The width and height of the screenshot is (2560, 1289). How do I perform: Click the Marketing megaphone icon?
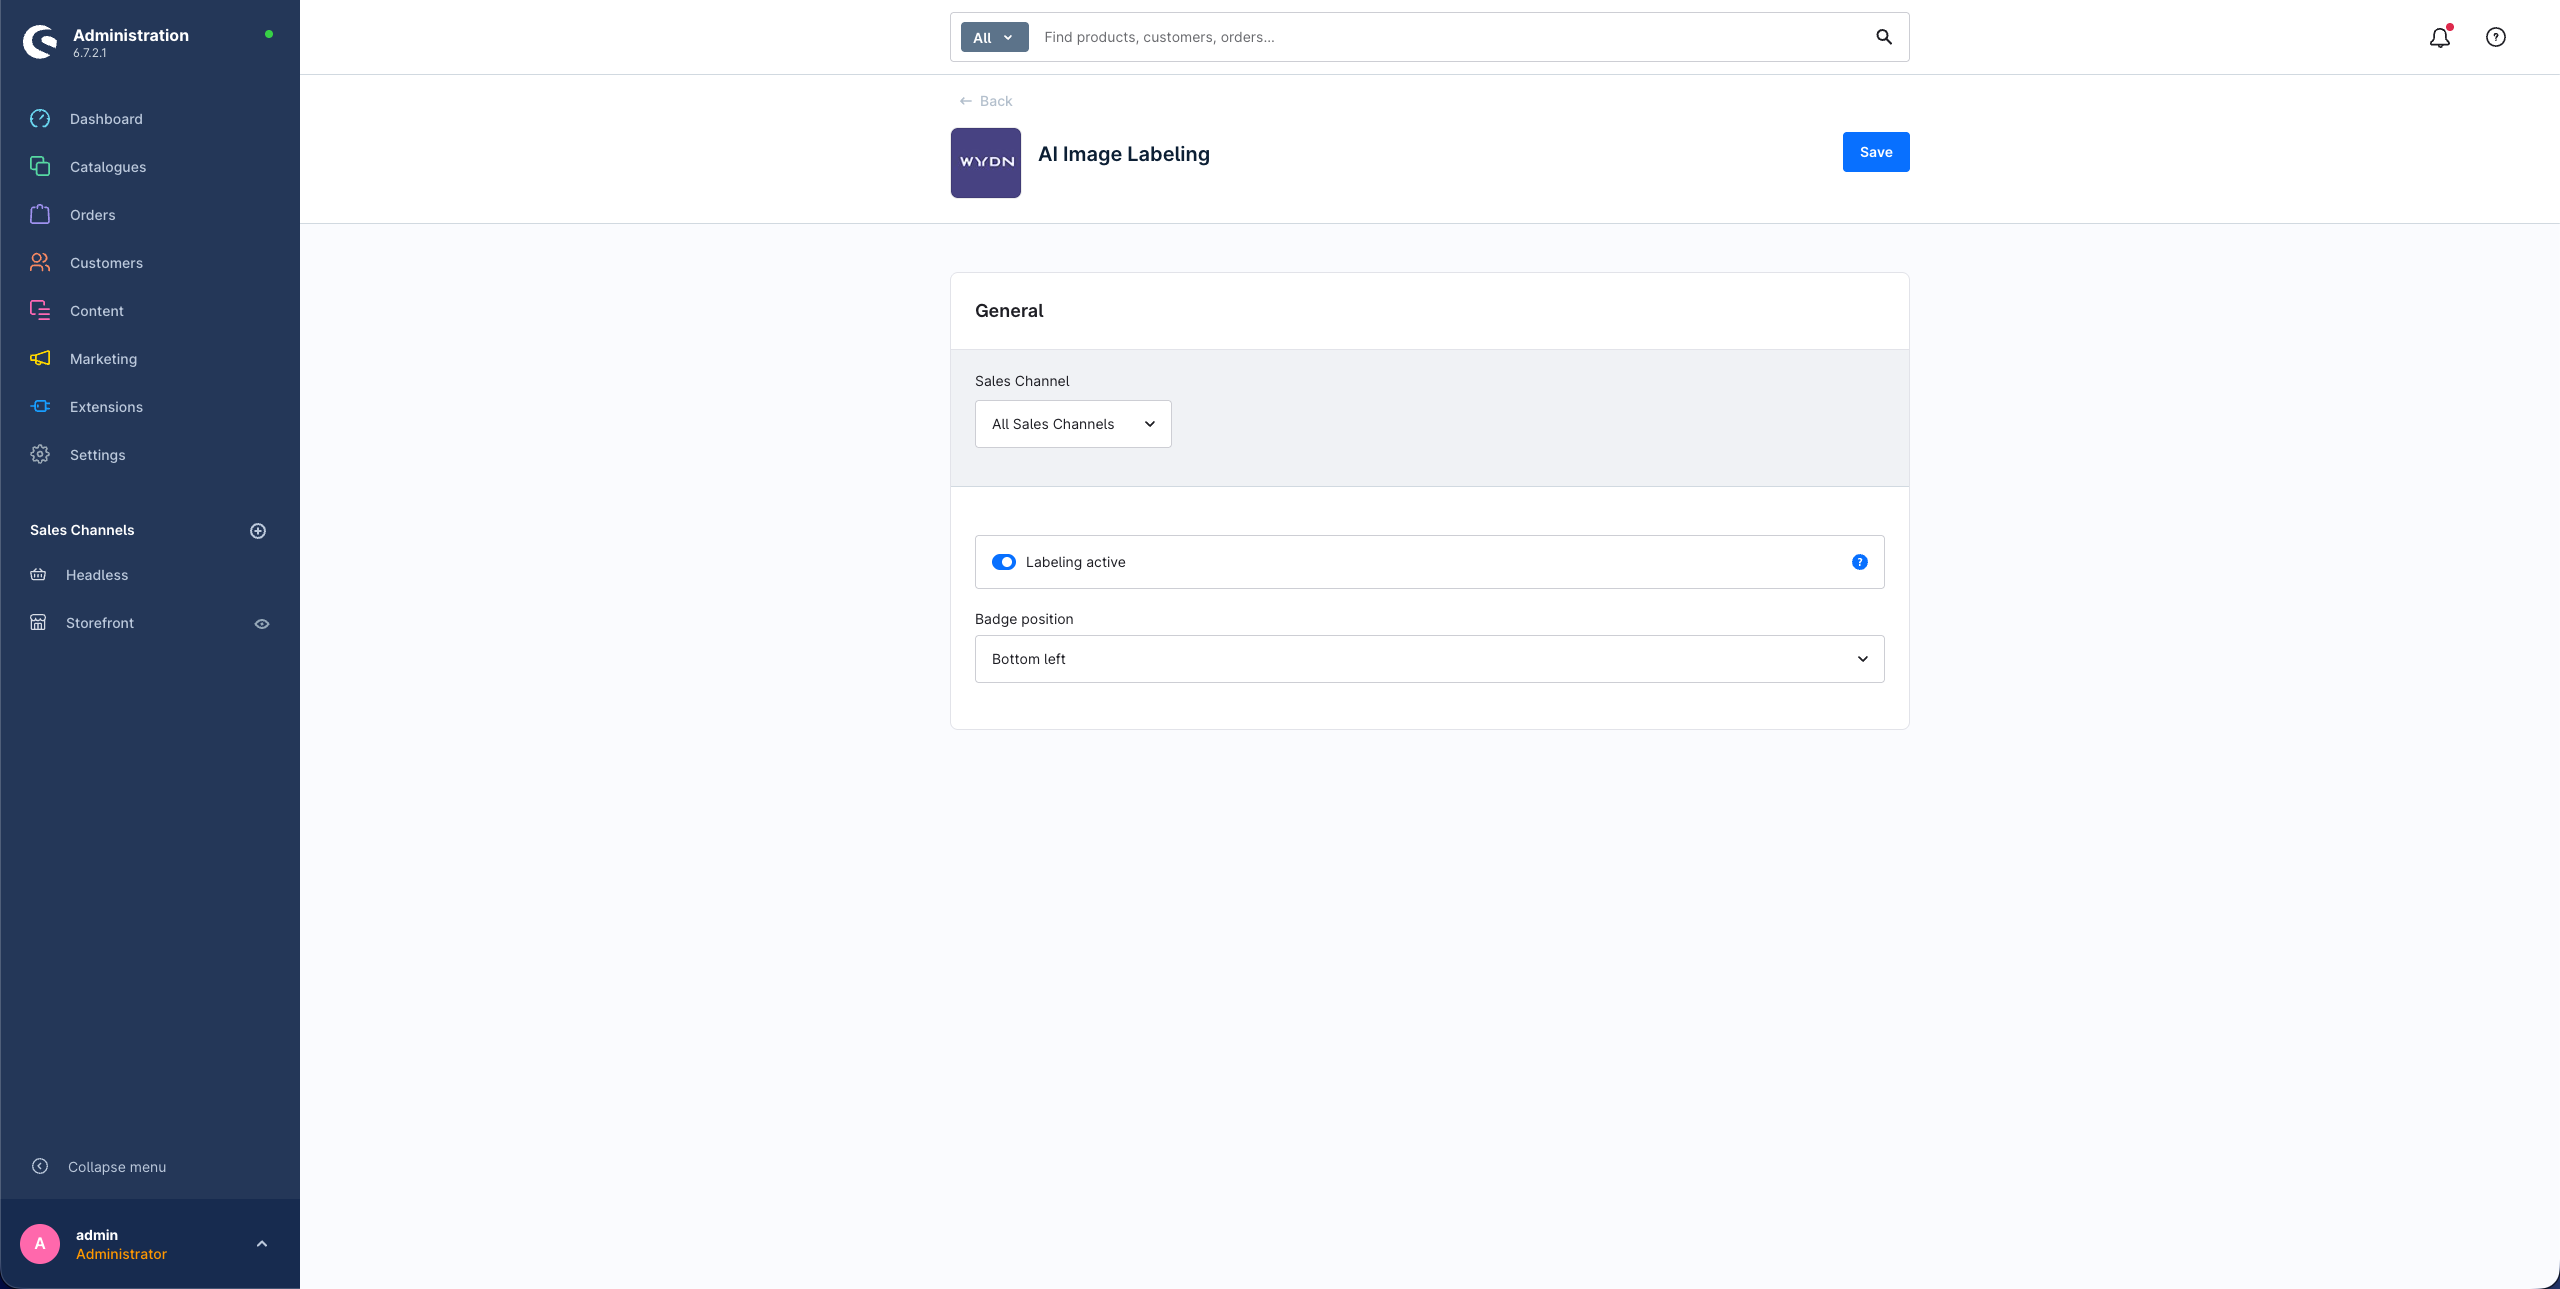tap(40, 359)
